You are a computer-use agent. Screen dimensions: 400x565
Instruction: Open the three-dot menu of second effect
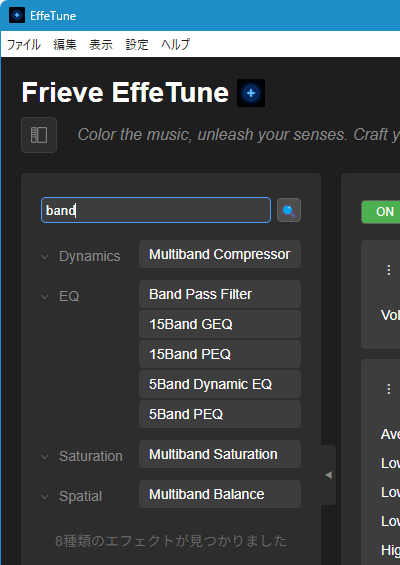(388, 389)
